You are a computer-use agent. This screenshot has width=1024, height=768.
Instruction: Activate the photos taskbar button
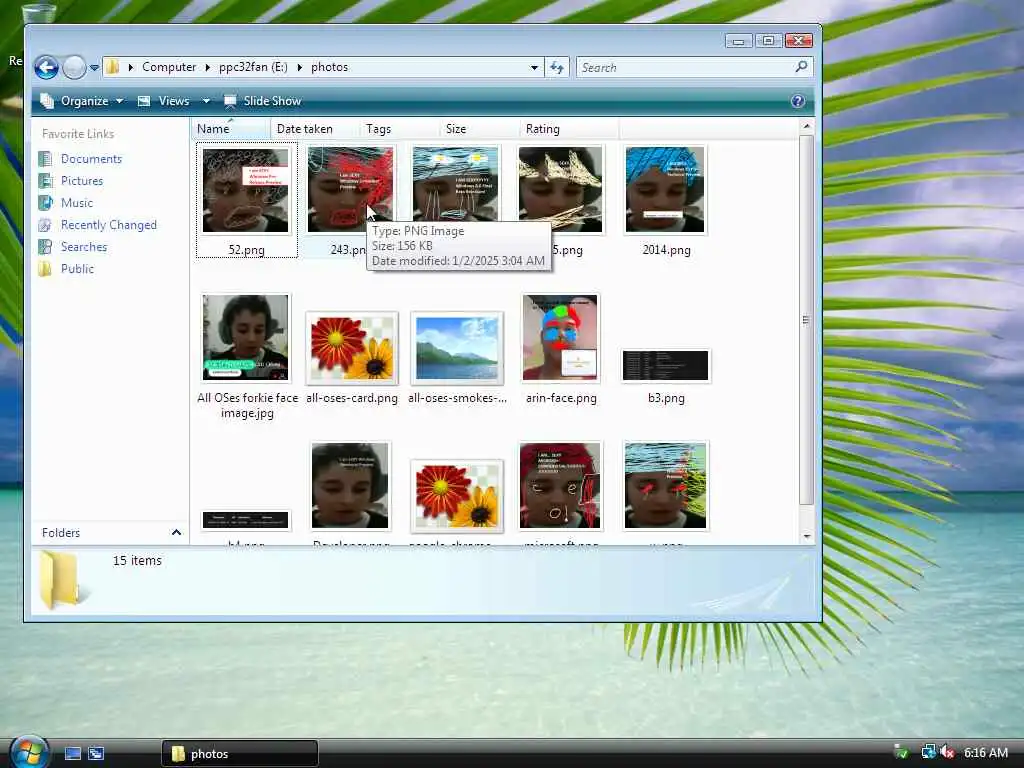point(239,754)
